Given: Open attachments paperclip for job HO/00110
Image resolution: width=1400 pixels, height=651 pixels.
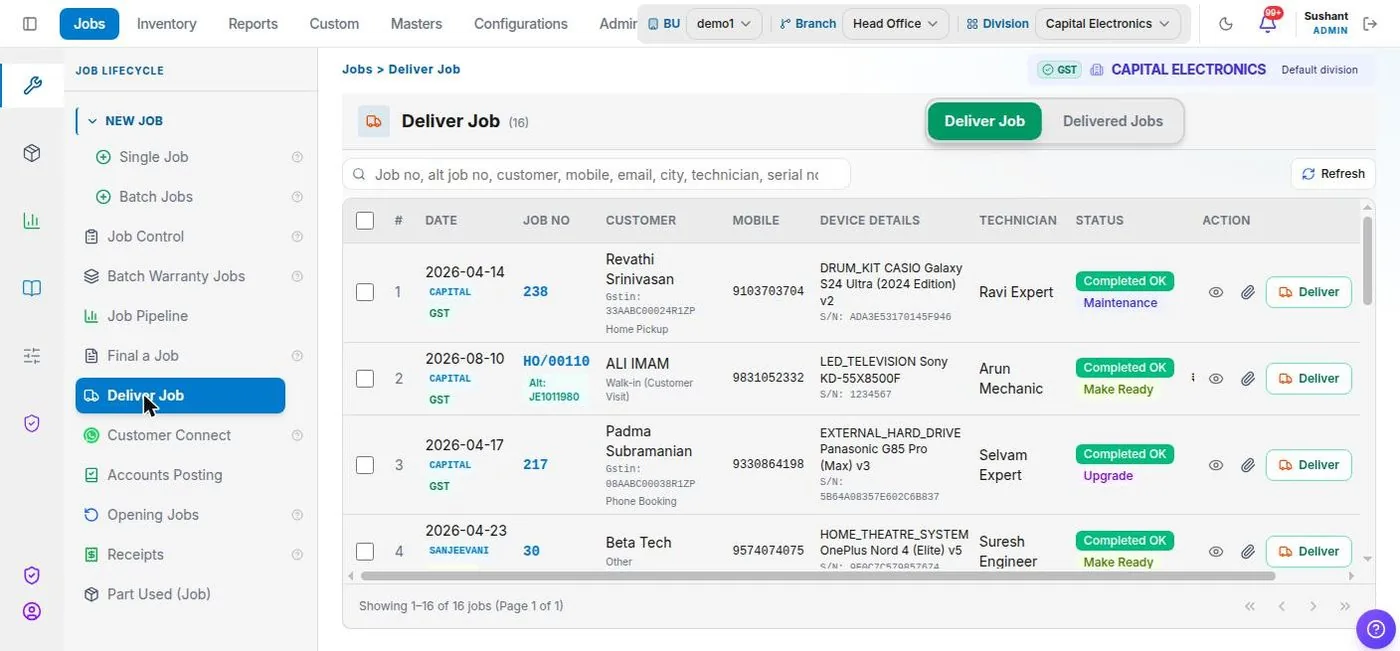Looking at the screenshot, I should pos(1248,379).
